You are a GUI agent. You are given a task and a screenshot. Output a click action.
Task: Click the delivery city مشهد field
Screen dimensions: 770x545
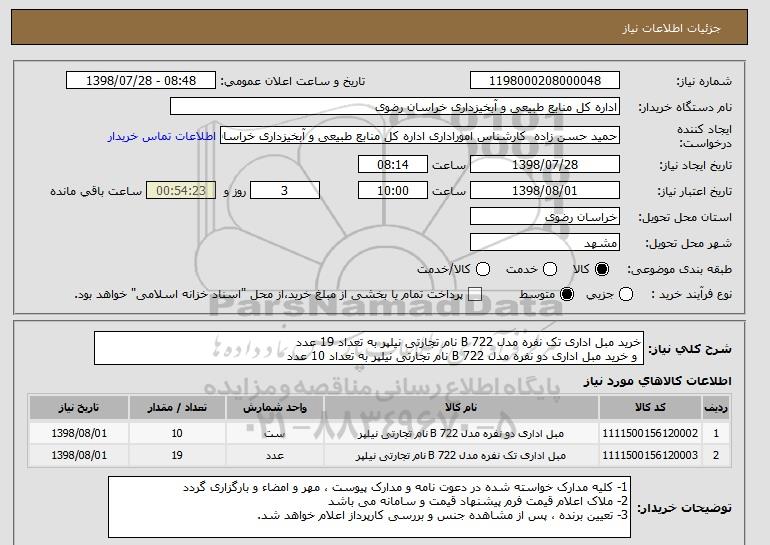(545, 243)
